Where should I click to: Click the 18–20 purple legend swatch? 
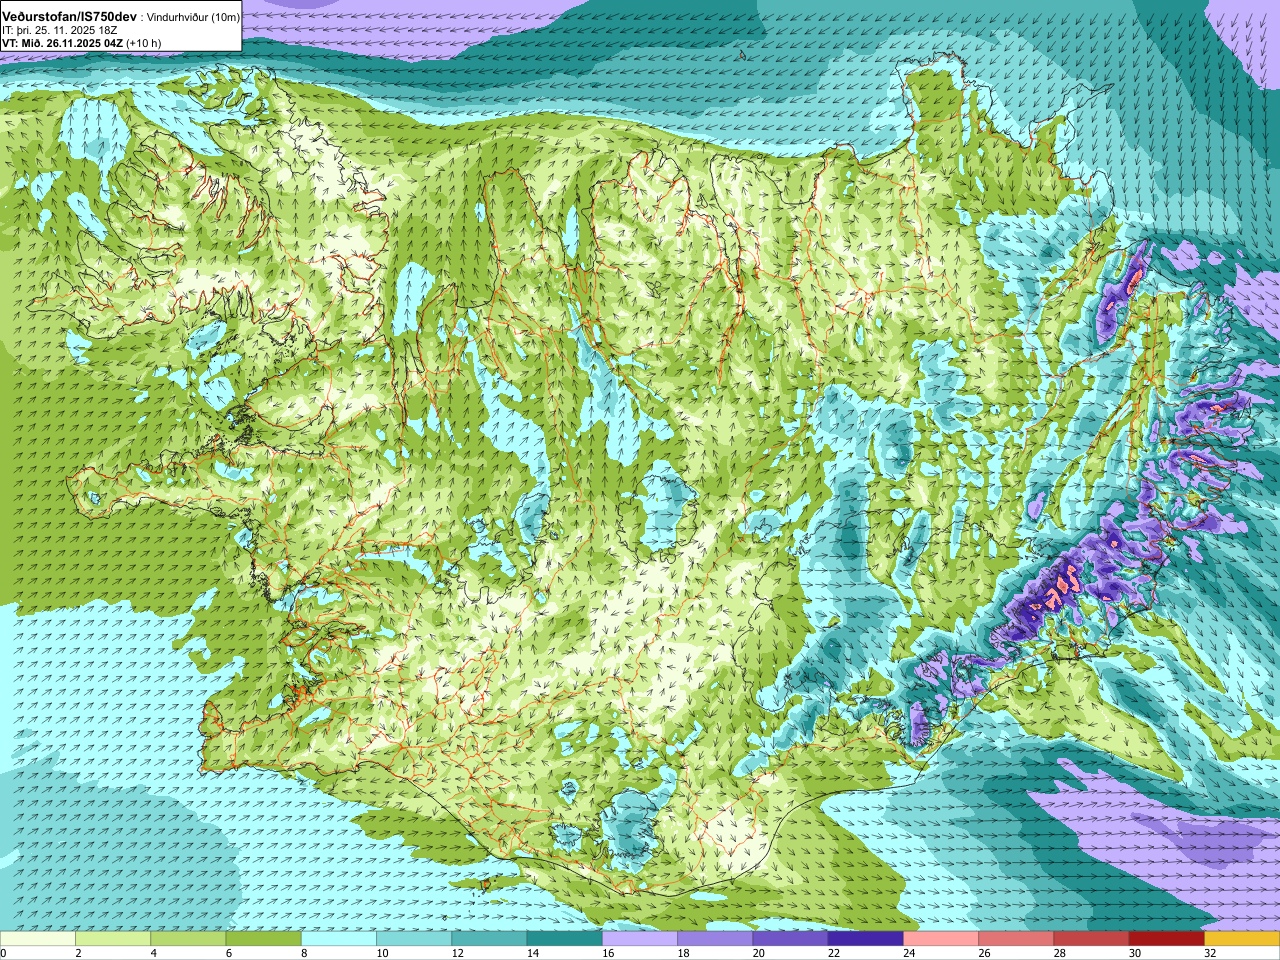click(715, 939)
